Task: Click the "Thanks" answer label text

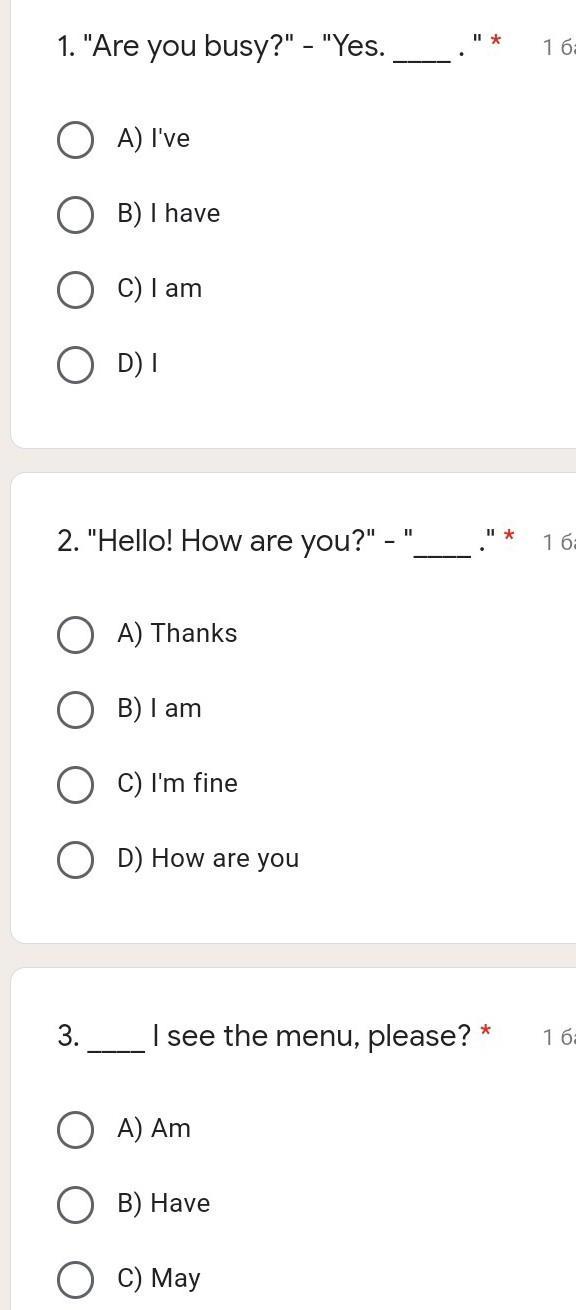Action: pyautogui.click(x=194, y=633)
